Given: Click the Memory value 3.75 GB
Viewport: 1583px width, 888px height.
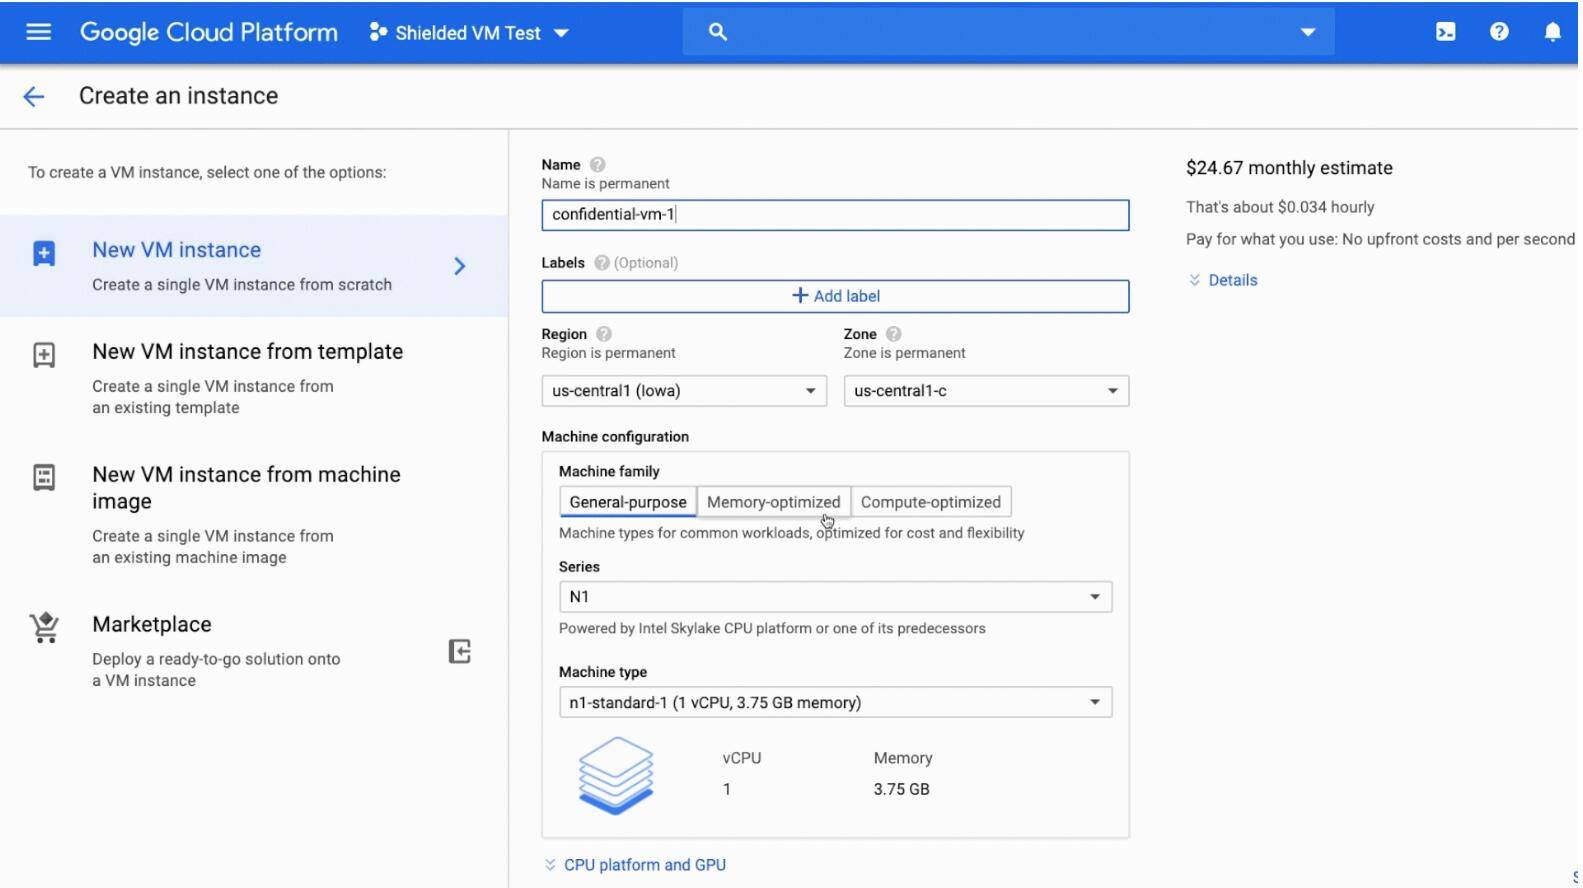Looking at the screenshot, I should [x=901, y=790].
